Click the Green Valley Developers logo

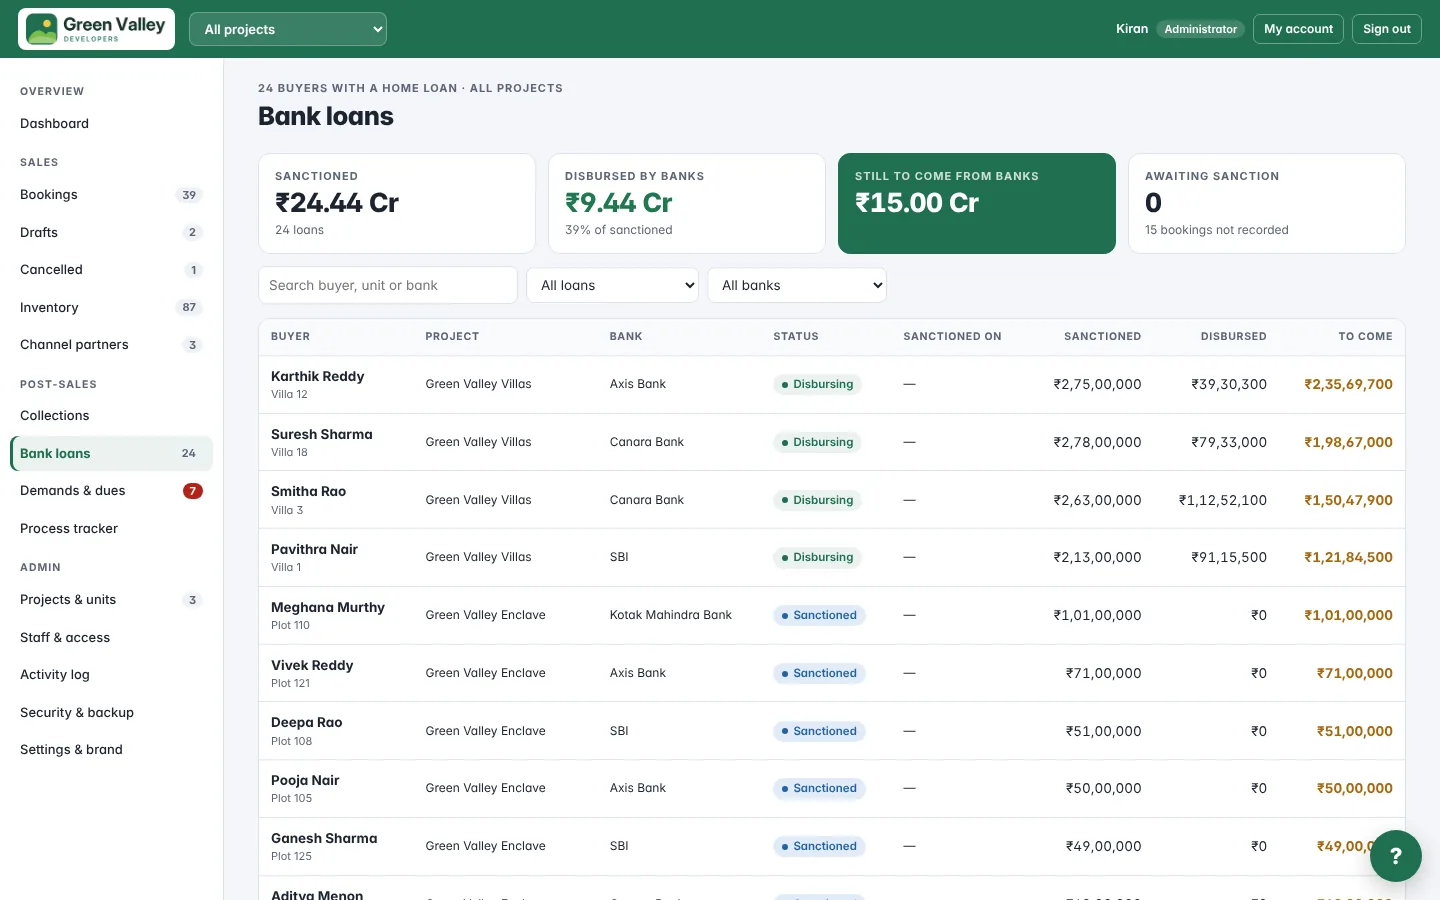96,29
